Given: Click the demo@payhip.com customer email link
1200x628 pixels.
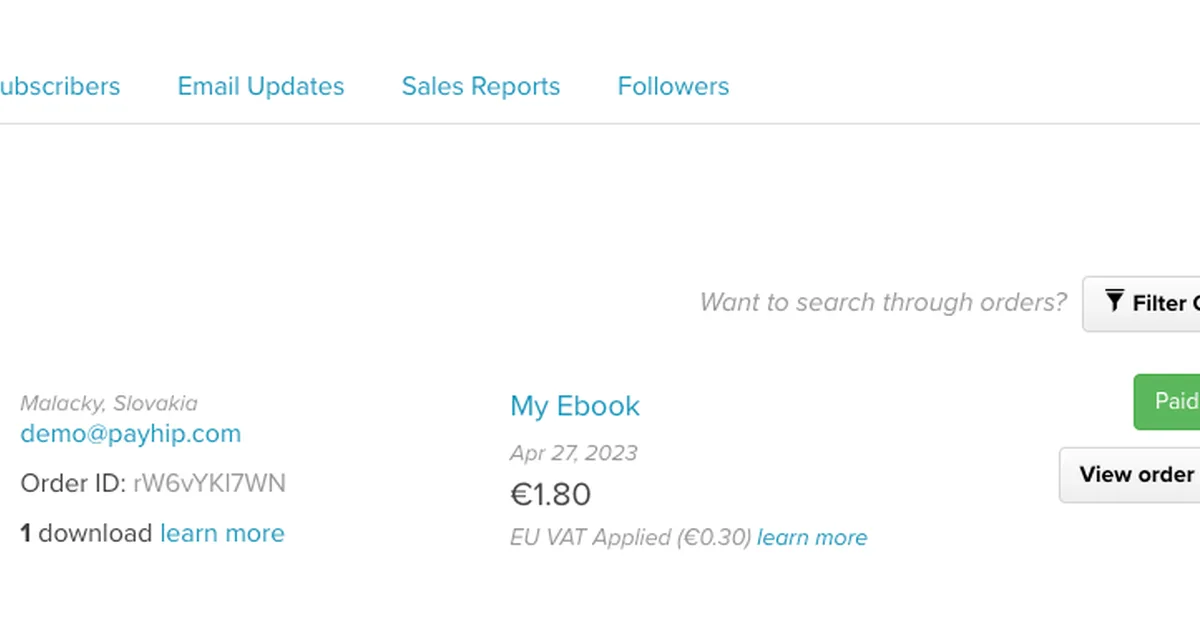Looking at the screenshot, I should [x=131, y=434].
